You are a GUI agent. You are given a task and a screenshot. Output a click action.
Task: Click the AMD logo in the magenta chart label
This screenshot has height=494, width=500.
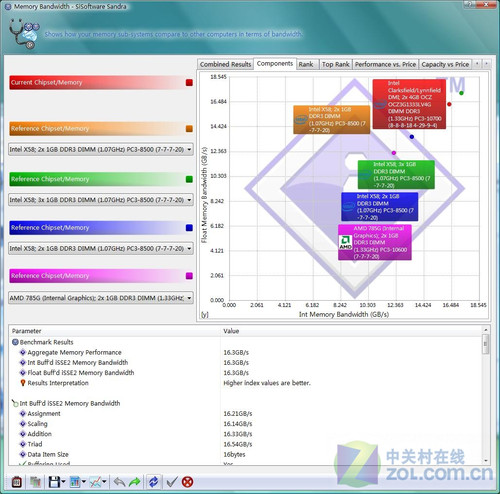pyautogui.click(x=345, y=242)
